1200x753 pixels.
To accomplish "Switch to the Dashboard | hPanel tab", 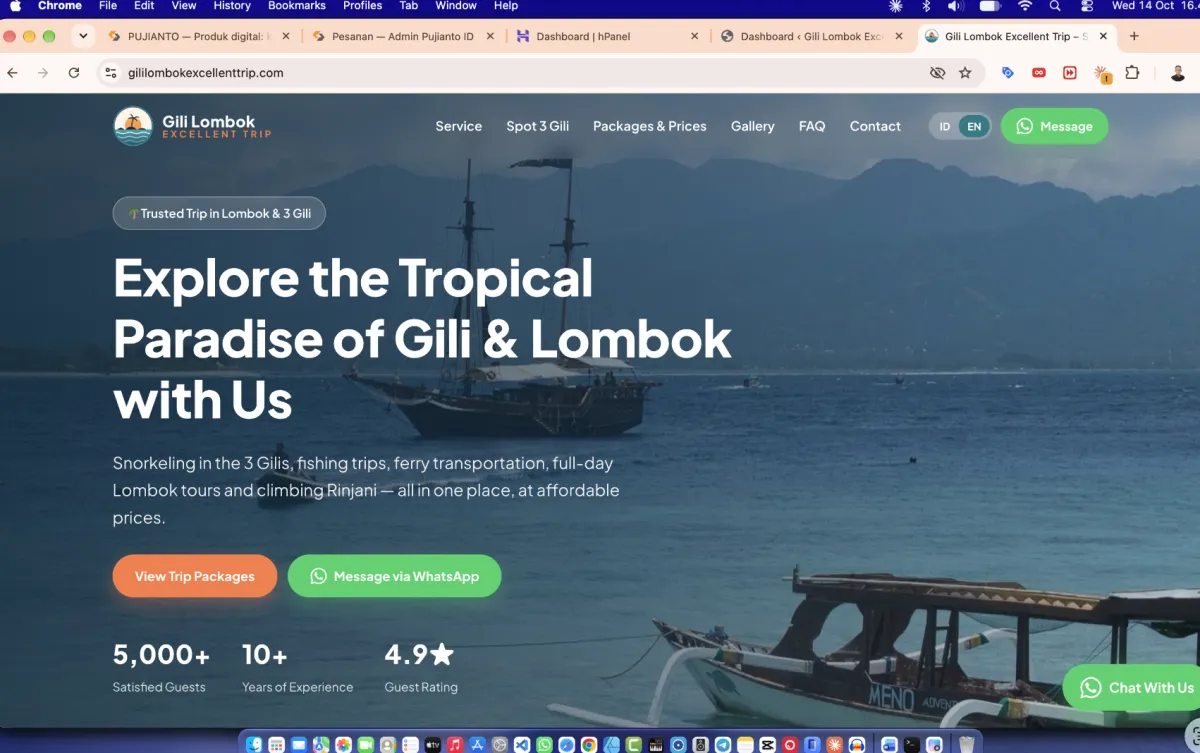I will pos(606,37).
